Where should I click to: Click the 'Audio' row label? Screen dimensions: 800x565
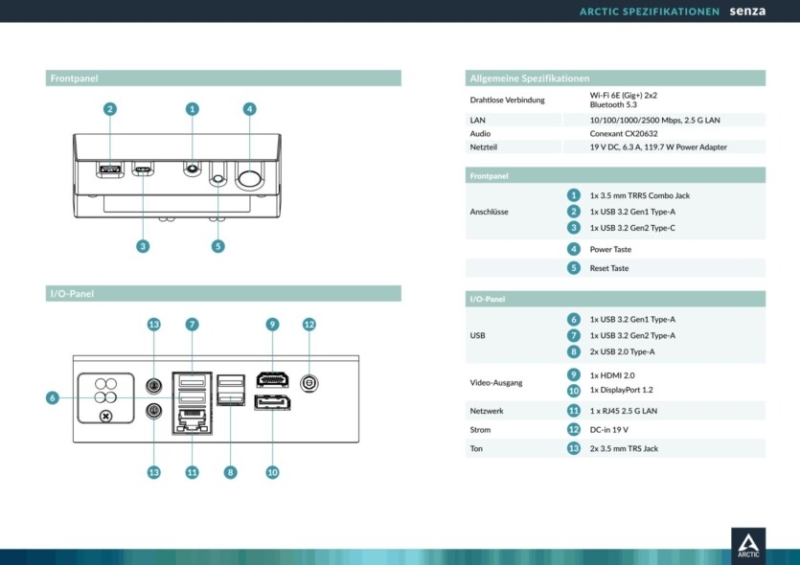(x=480, y=133)
